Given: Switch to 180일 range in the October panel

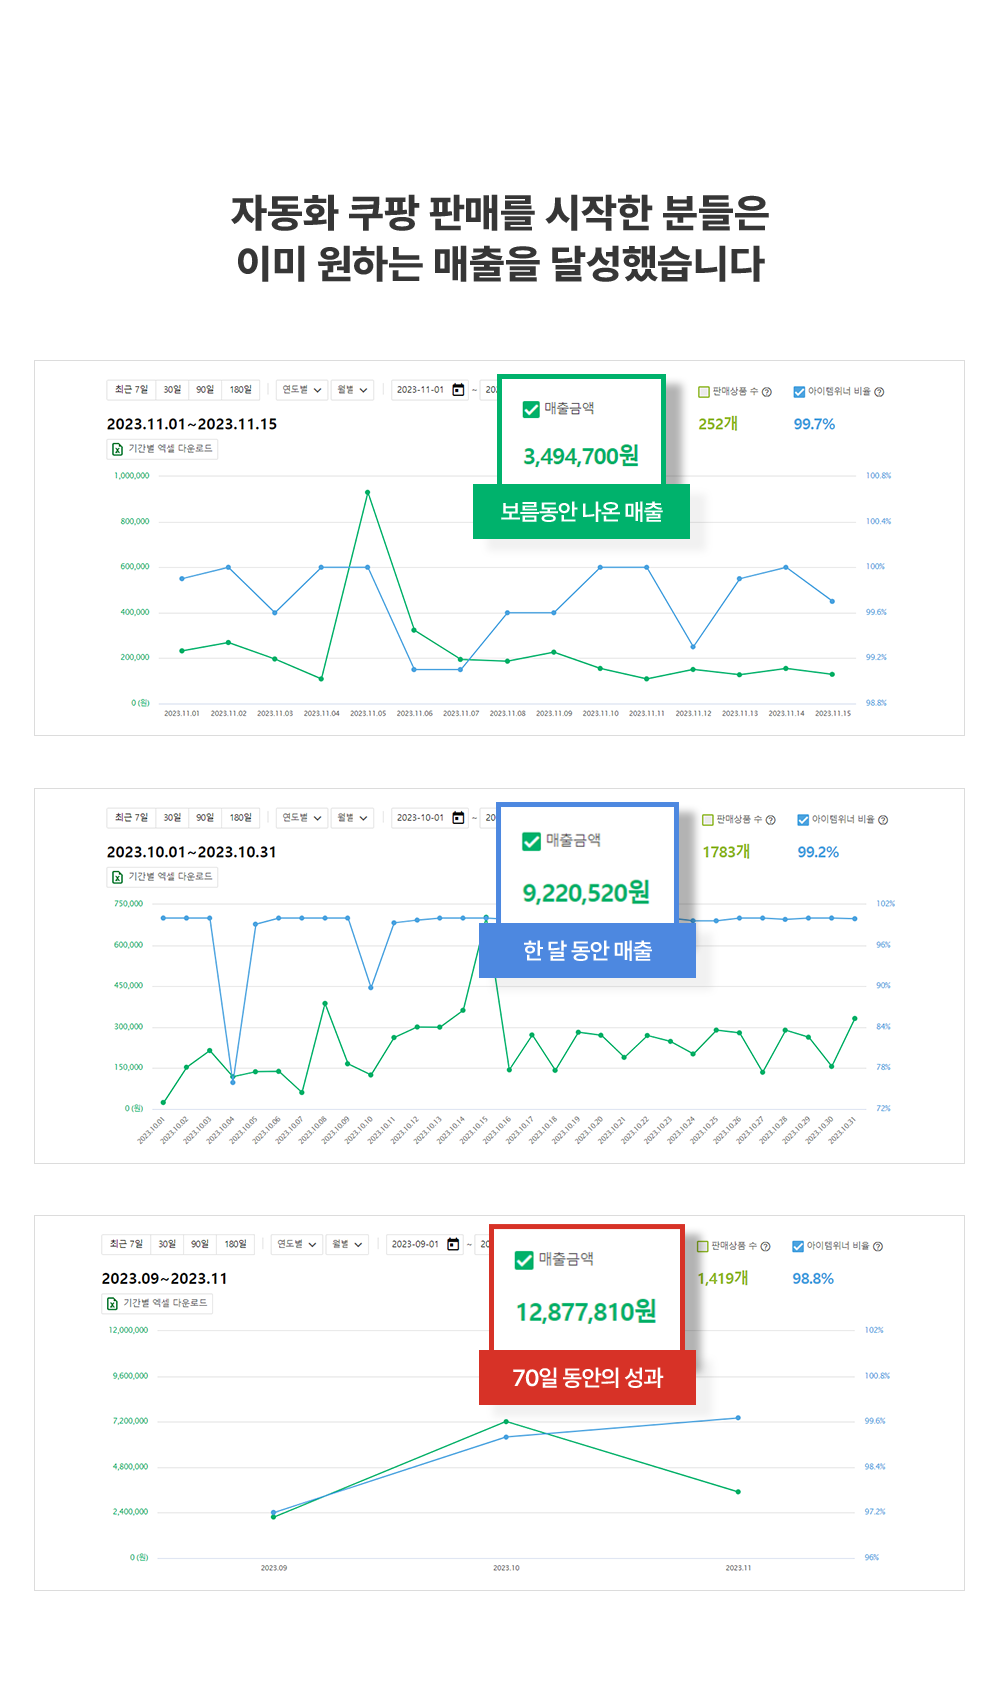Looking at the screenshot, I should [x=241, y=818].
